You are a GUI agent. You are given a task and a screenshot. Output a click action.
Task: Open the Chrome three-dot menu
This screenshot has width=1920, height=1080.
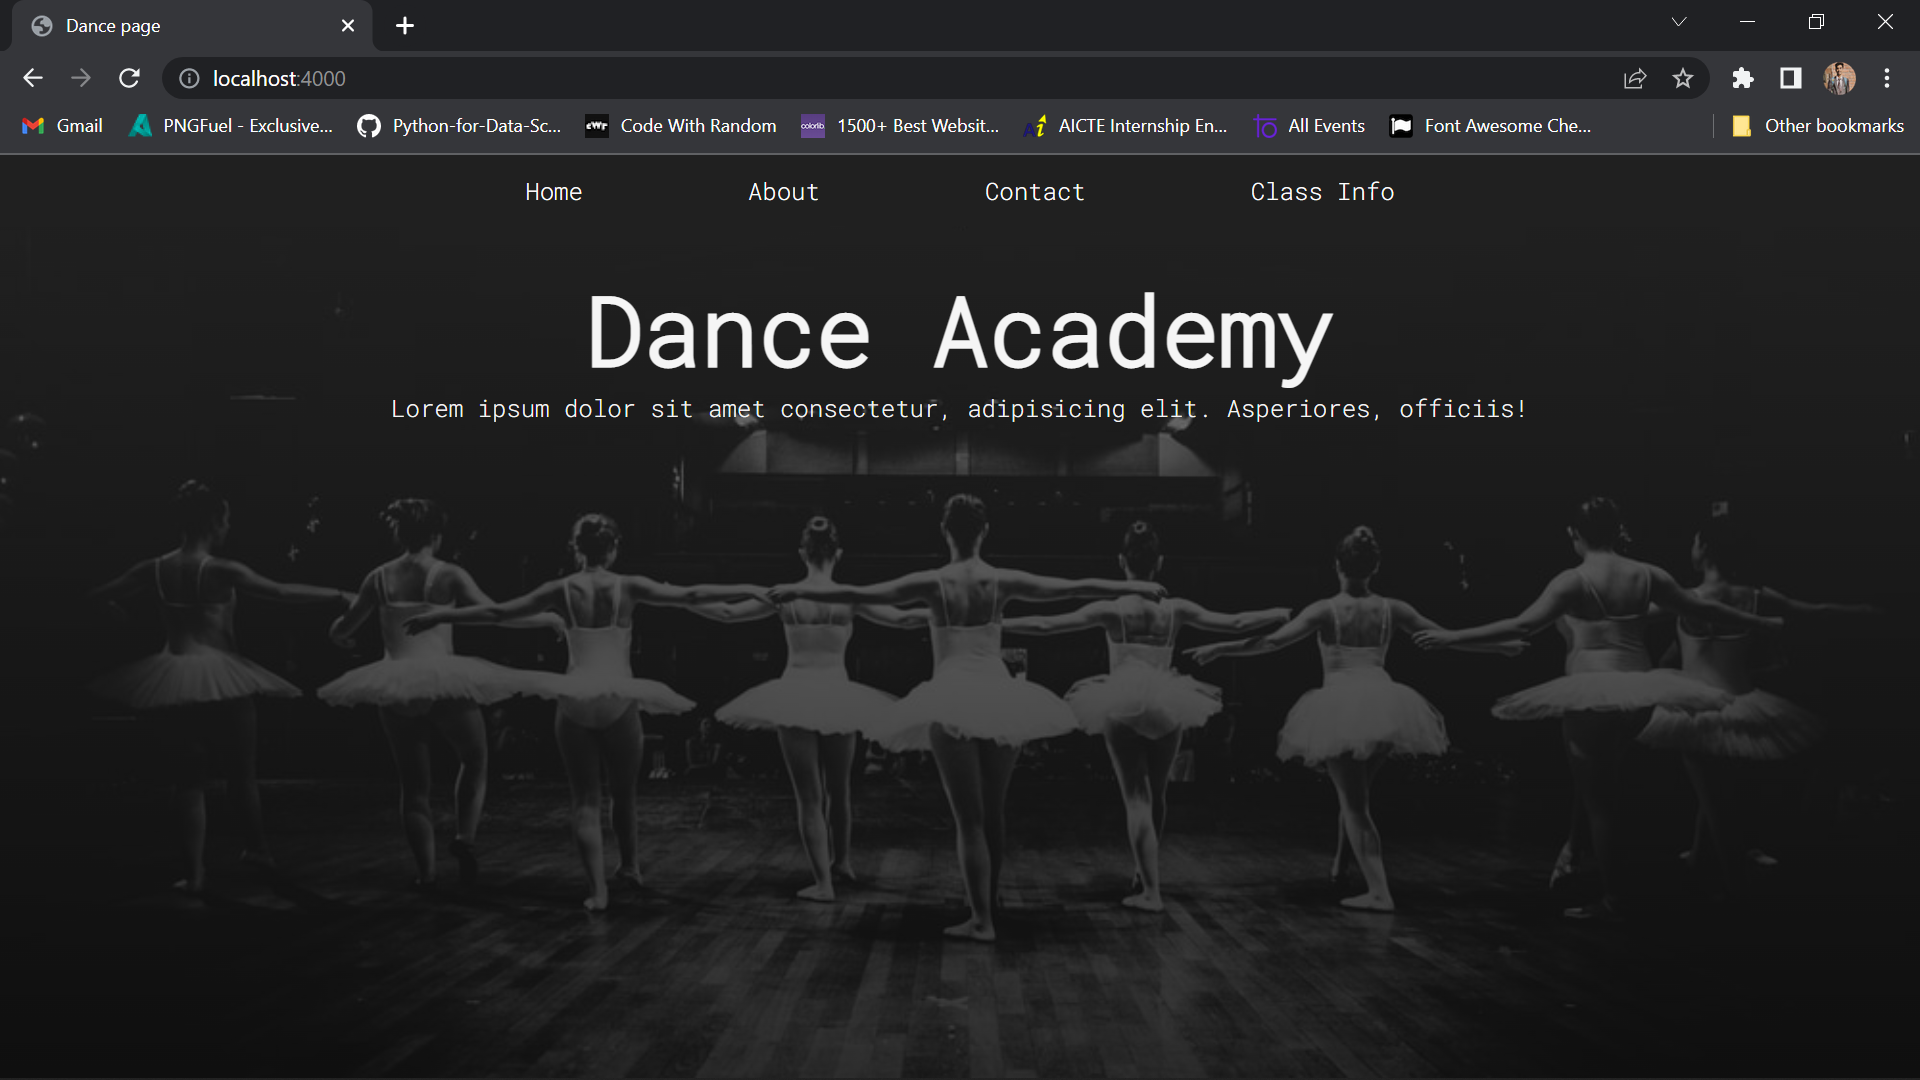pos(1887,78)
